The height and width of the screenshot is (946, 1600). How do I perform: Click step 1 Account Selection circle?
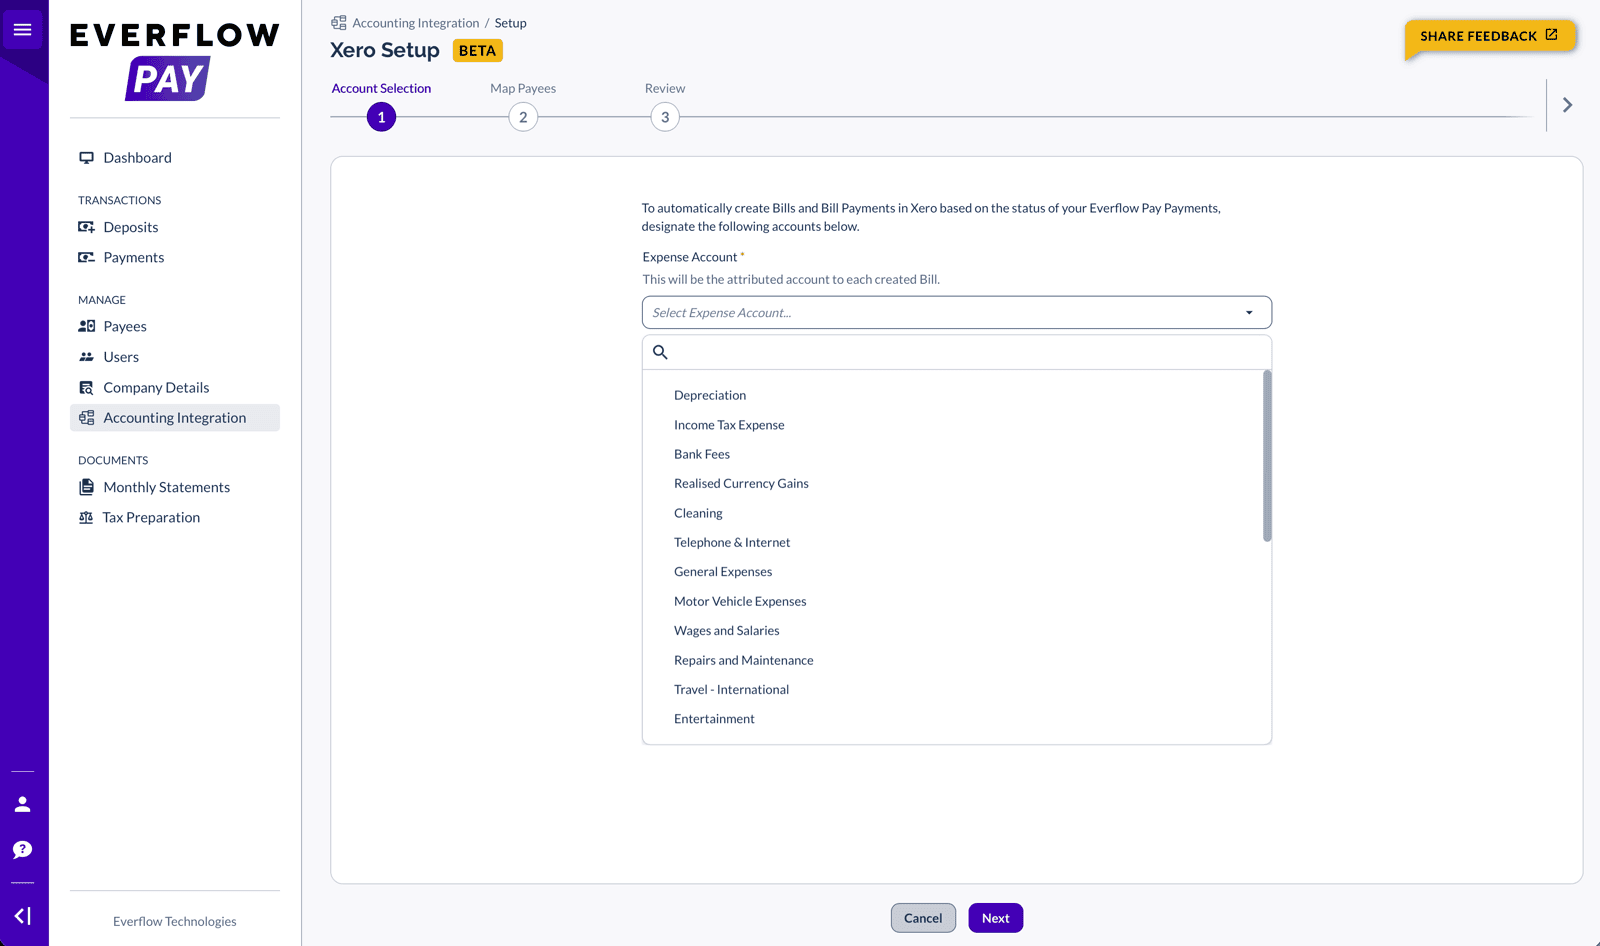pyautogui.click(x=381, y=117)
